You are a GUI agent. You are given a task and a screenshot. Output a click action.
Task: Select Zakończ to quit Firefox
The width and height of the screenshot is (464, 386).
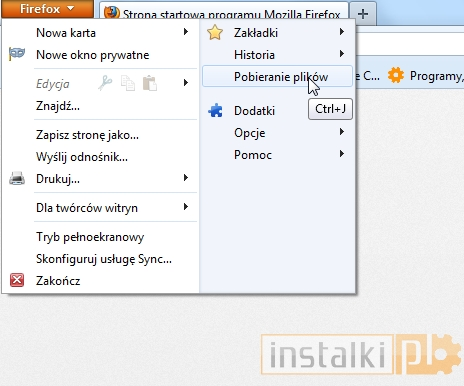[58, 281]
